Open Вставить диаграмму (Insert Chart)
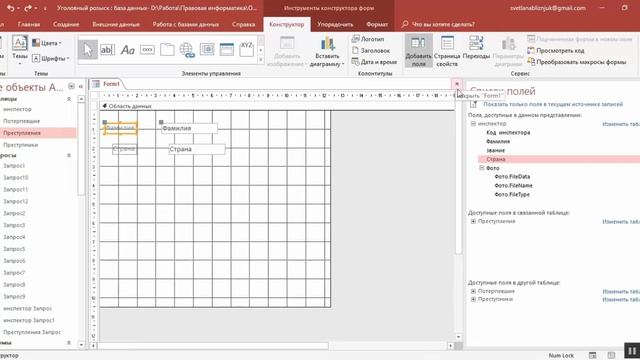Screen dimensions: 640x360 click(327, 51)
